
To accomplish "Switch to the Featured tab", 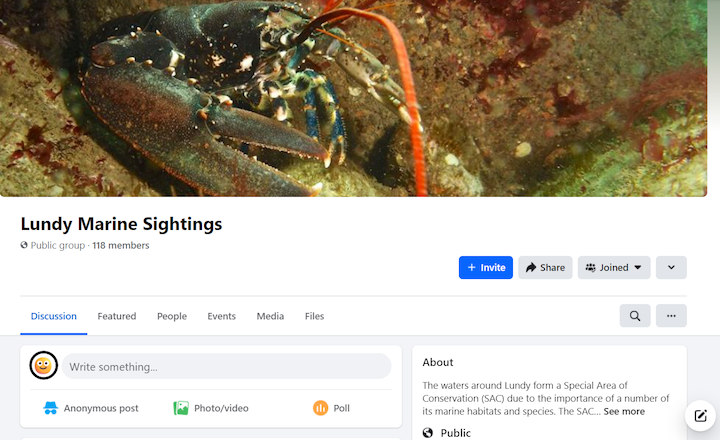I will click(117, 316).
